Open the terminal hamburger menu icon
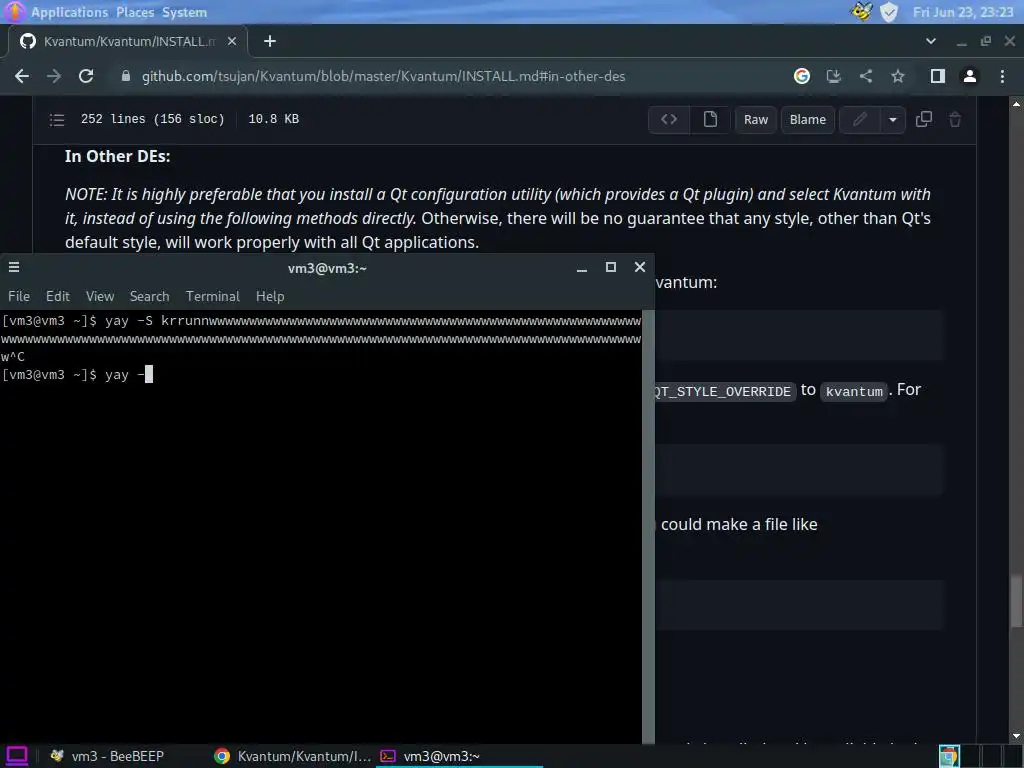 (x=14, y=267)
